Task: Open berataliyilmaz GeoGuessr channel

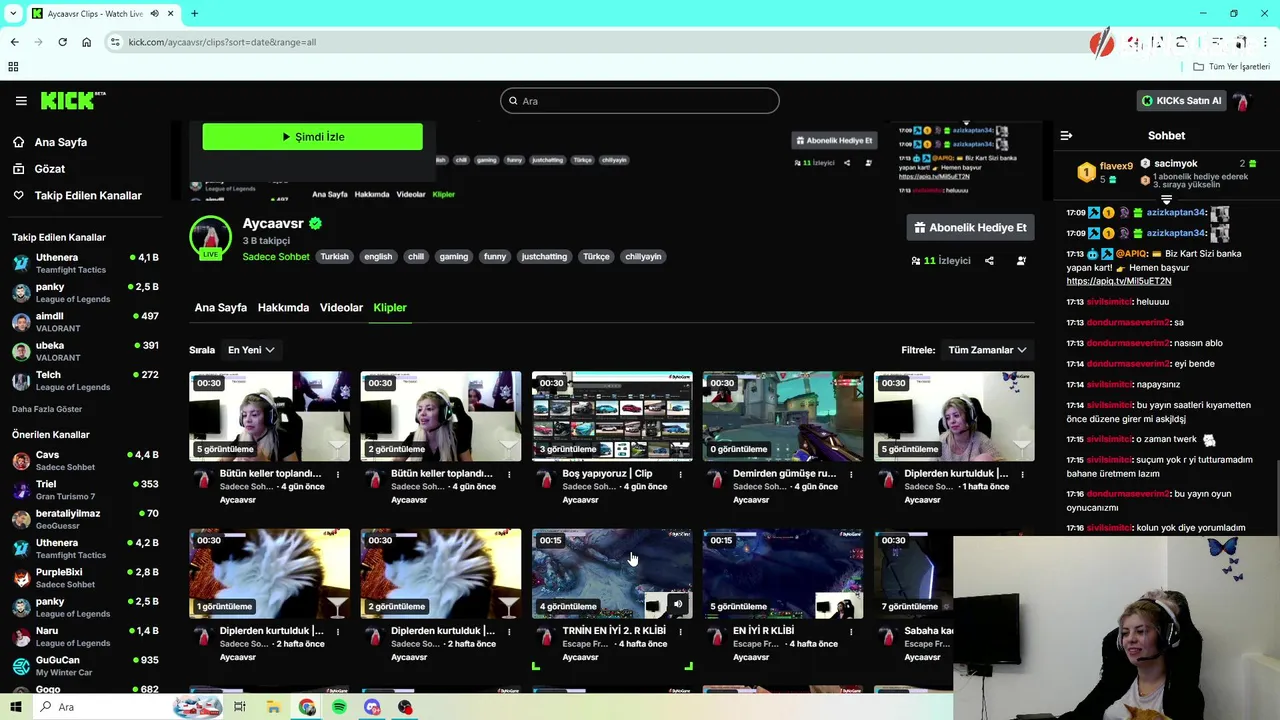Action: (x=86, y=519)
